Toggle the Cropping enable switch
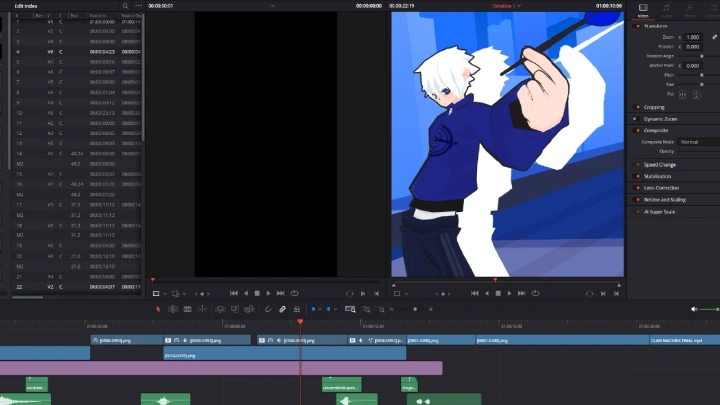This screenshot has width=720, height=405. coord(637,107)
